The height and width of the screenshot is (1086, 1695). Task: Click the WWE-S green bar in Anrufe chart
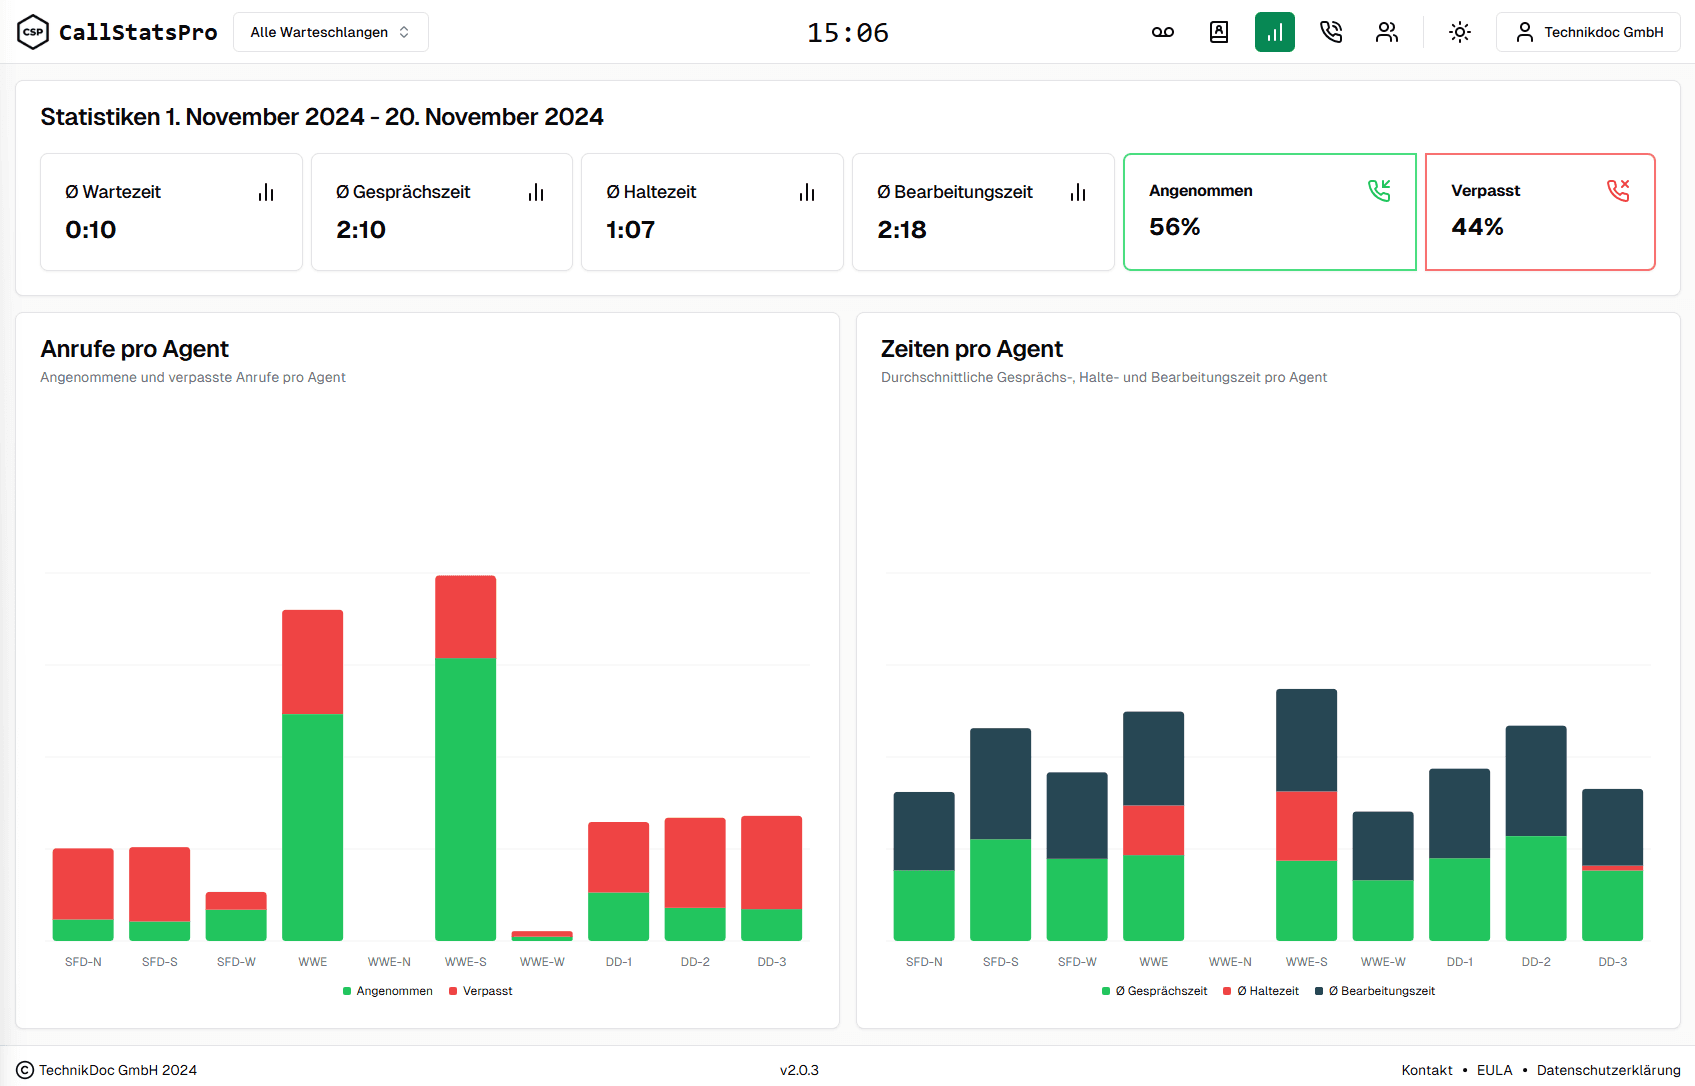click(465, 798)
